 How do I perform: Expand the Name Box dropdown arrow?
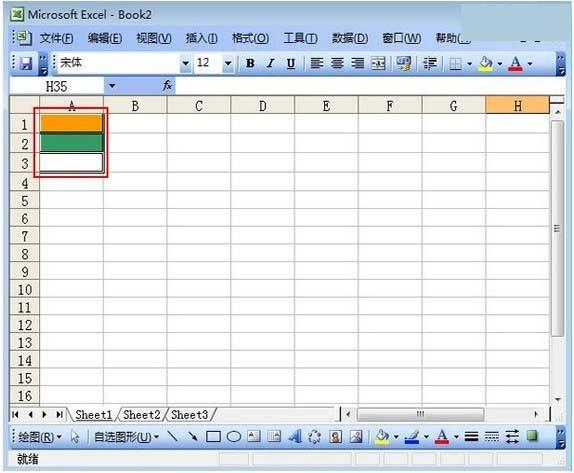[112, 86]
